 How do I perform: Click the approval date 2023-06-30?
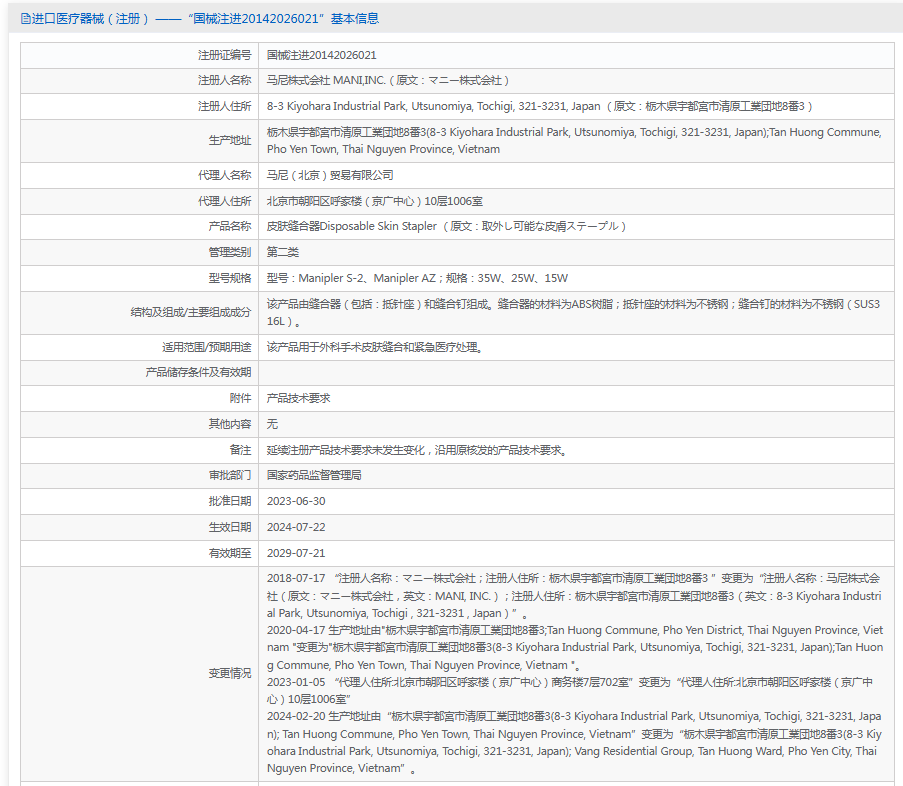click(296, 501)
